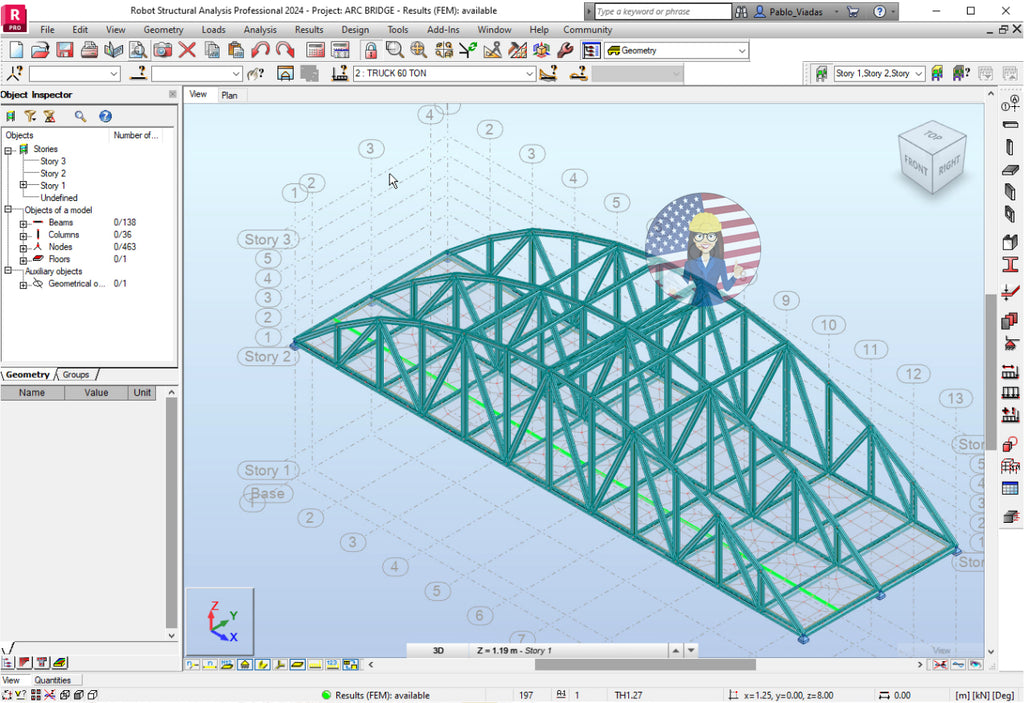Click the padlock lock icon in the toolbar
The image size is (1024, 703).
[x=371, y=49]
